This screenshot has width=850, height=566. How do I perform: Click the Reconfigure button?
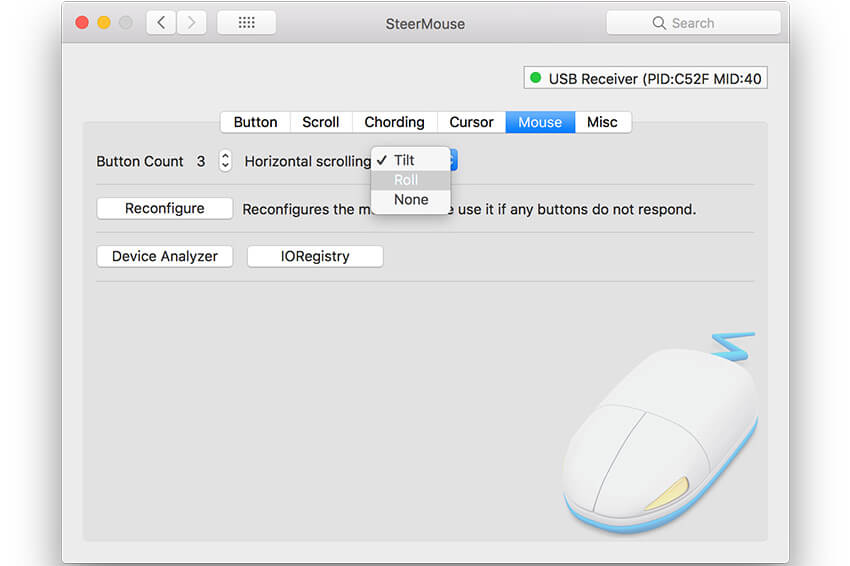click(x=165, y=208)
